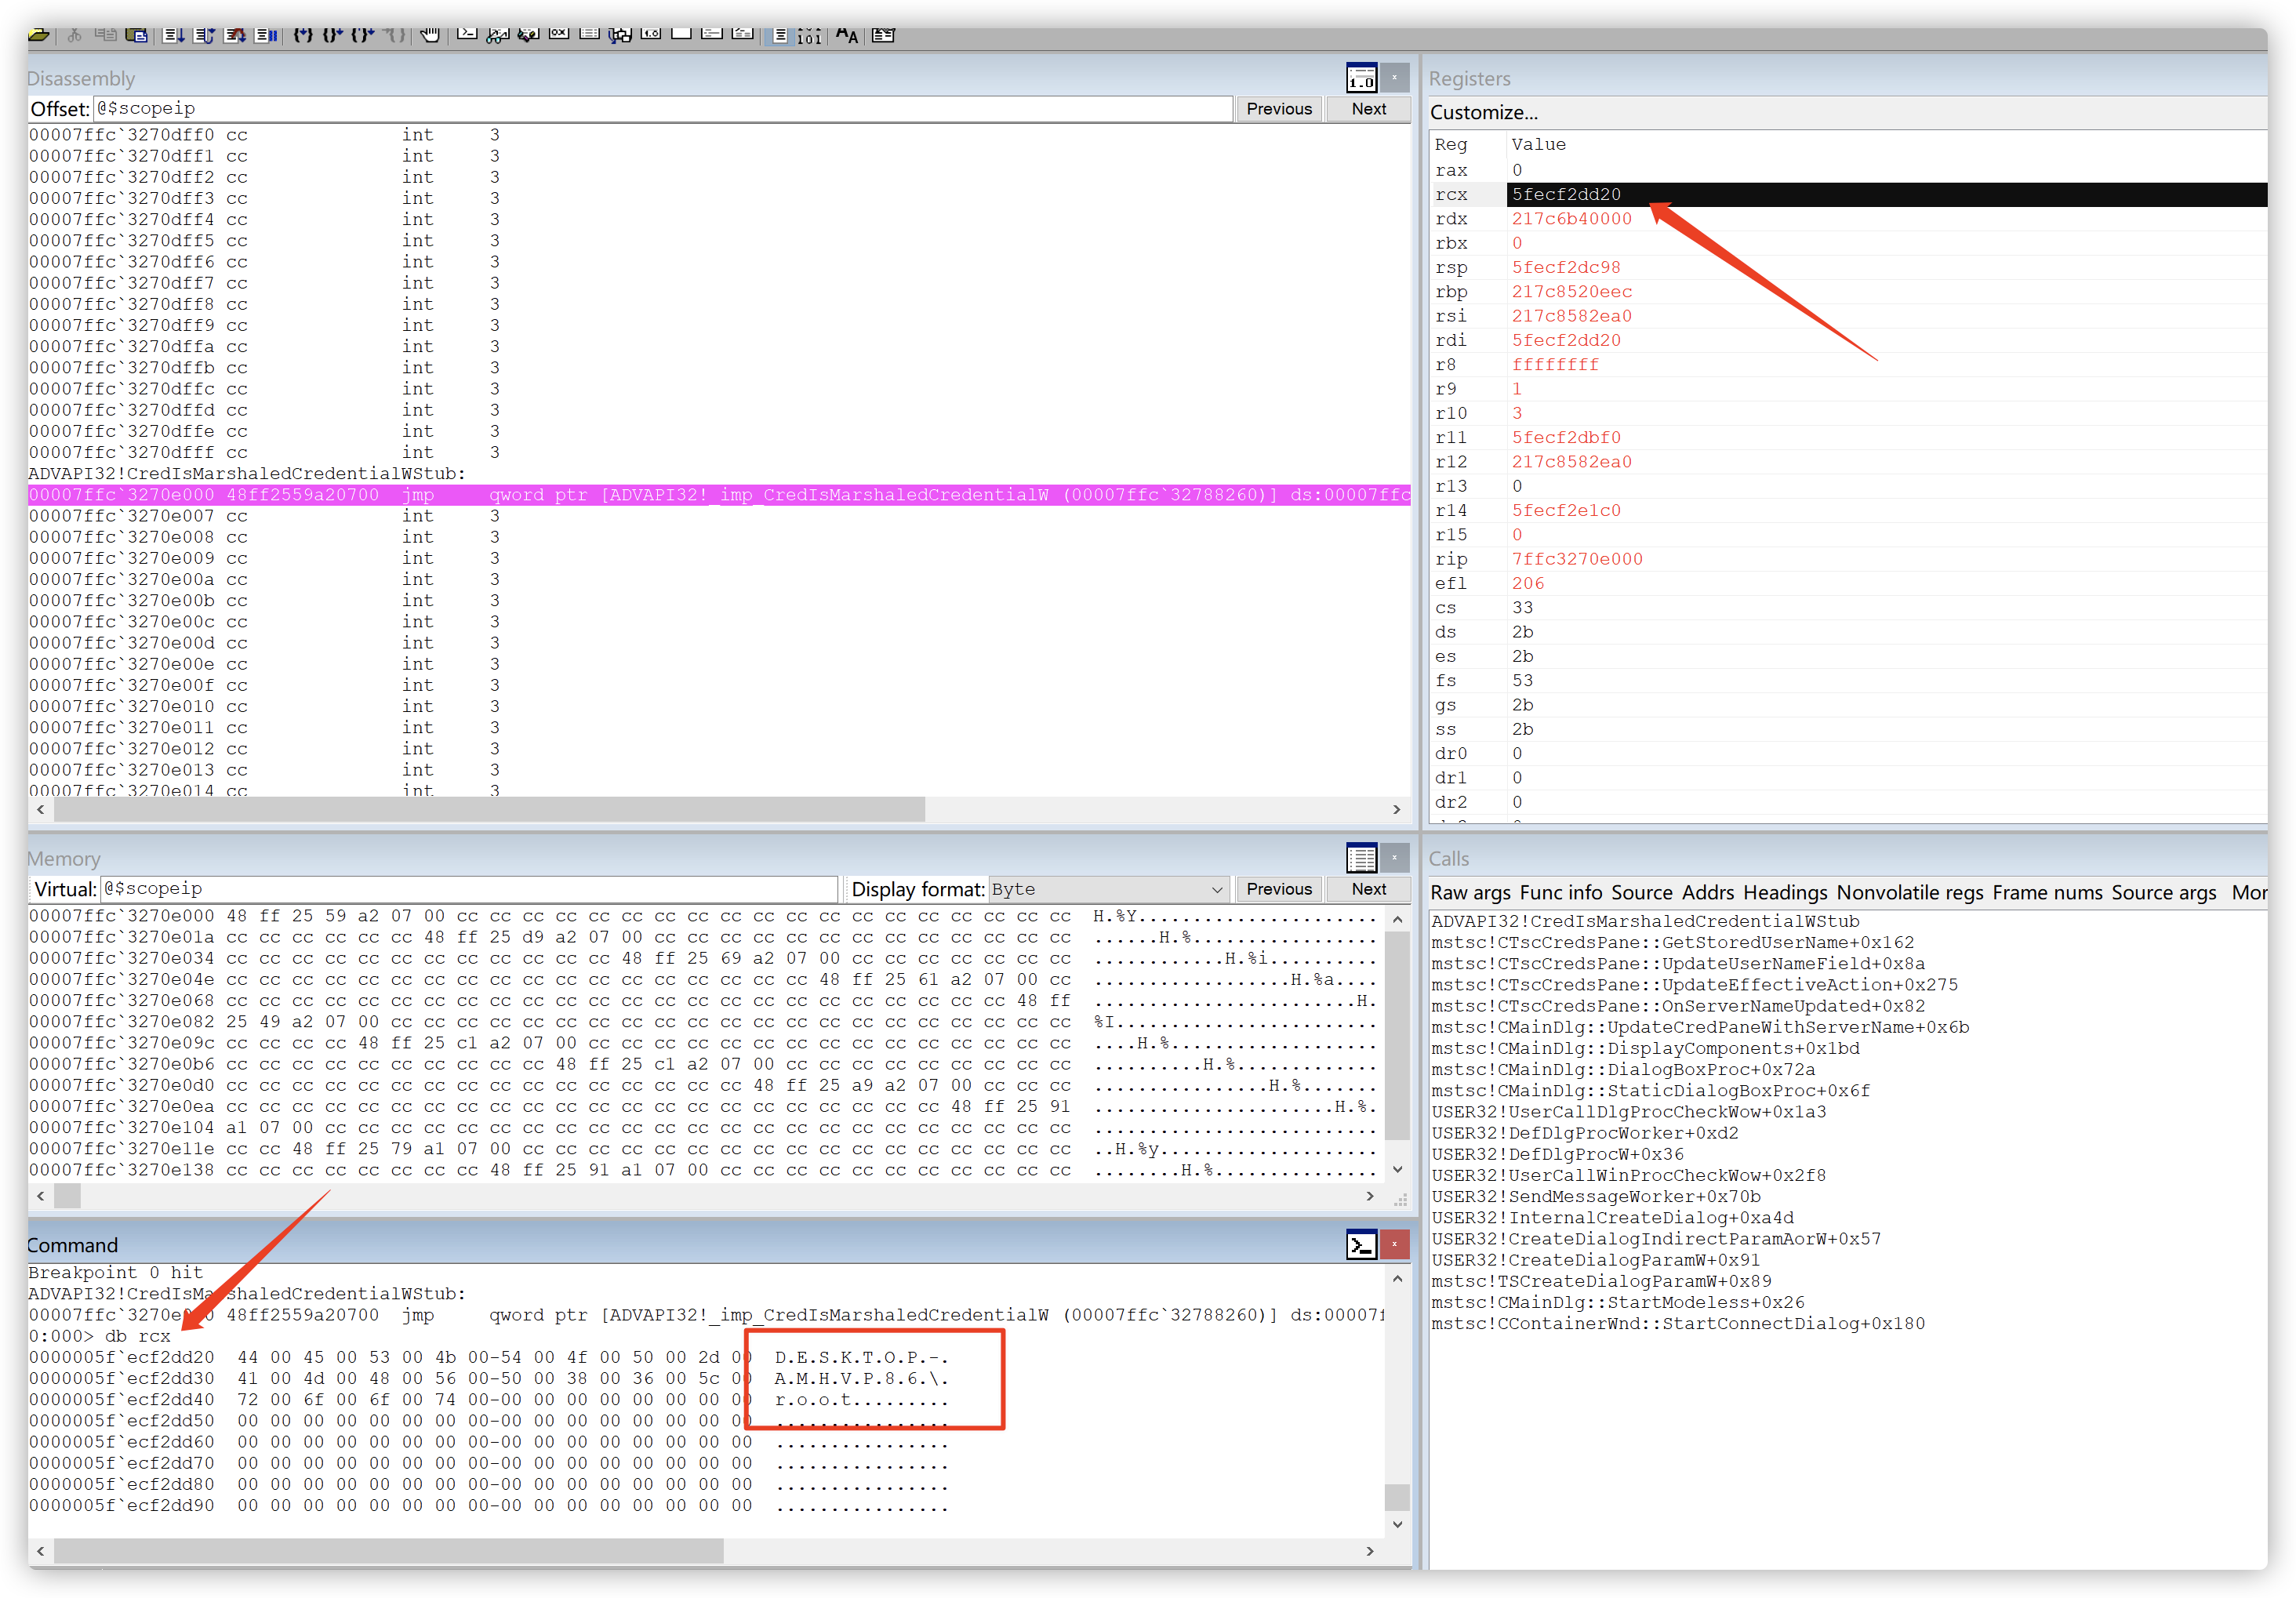This screenshot has height=1598, width=2296.
Task: Toggle Source mode toolbar button
Action: pos(780,35)
